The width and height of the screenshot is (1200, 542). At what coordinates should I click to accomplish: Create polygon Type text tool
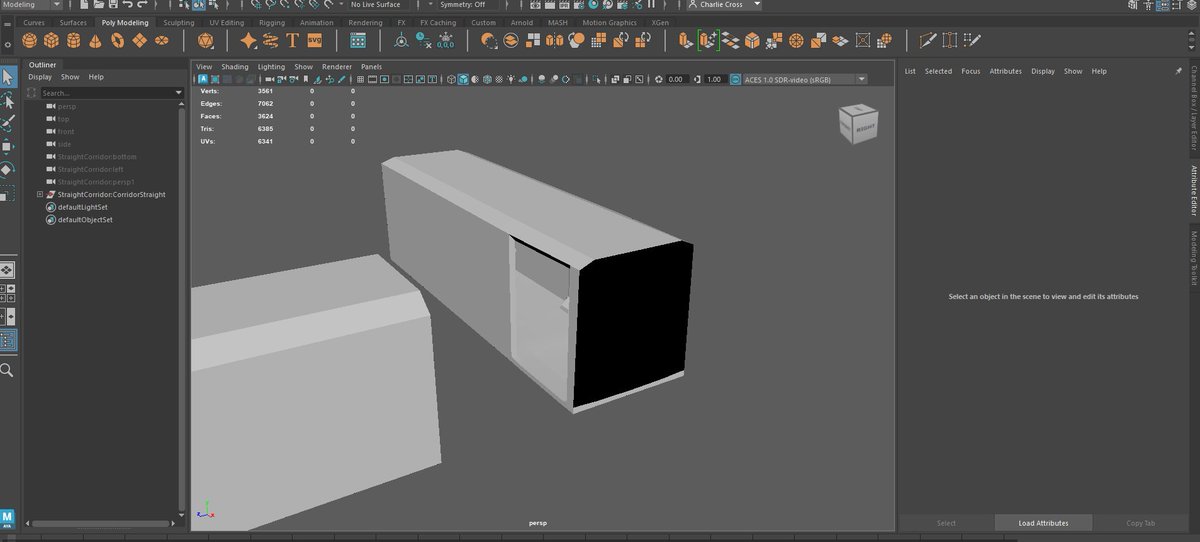292,40
